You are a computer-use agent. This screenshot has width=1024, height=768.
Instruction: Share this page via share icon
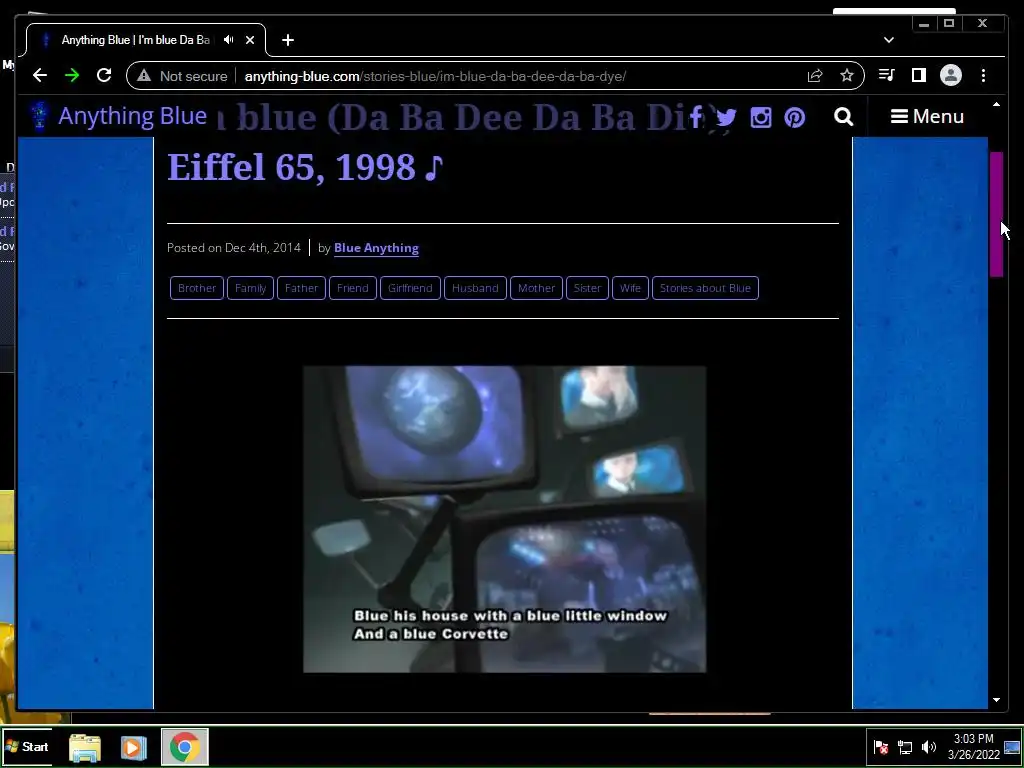[814, 76]
